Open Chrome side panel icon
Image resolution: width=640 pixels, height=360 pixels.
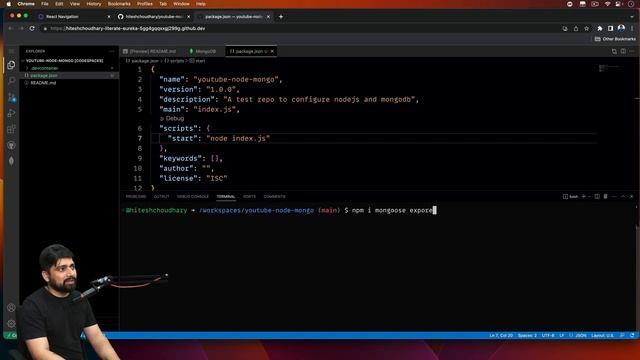(x=610, y=29)
